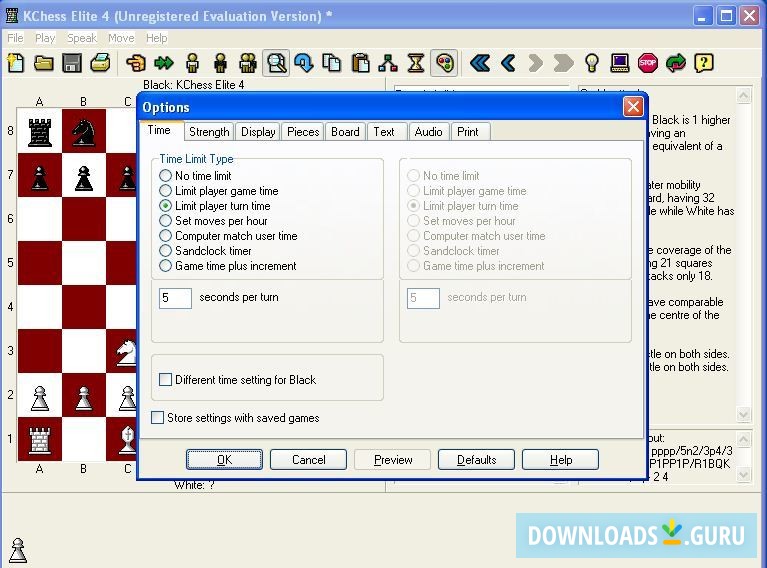The height and width of the screenshot is (568, 767).
Task: Restore settings with the Defaults button
Action: pyautogui.click(x=476, y=460)
